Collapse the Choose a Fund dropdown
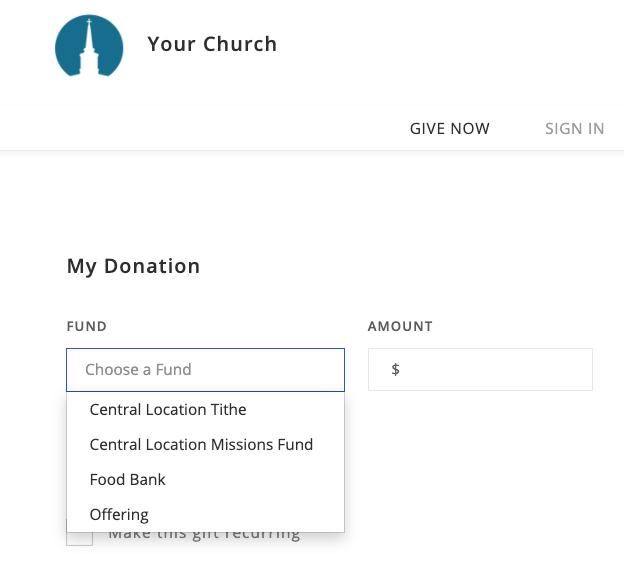Viewport: 624px width, 587px height. (x=205, y=370)
